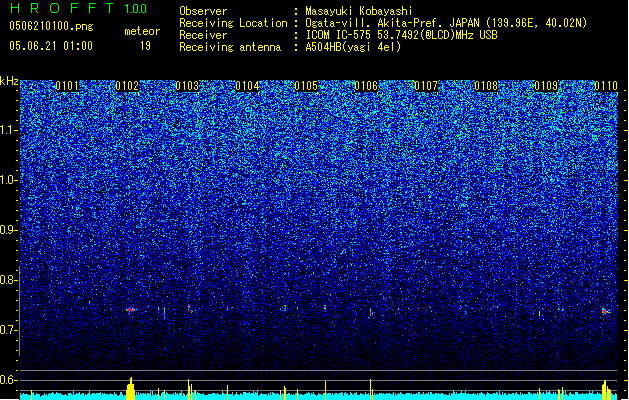This screenshot has height=400, width=629.
Task: Click the 0109 time marker
Action: point(546,86)
